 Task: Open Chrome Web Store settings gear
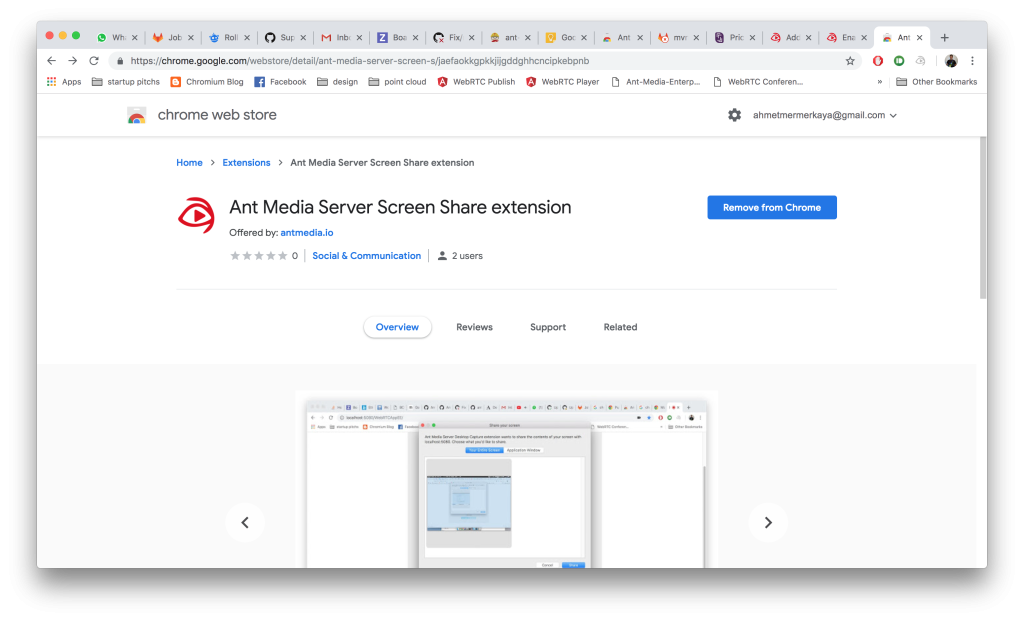(735, 115)
